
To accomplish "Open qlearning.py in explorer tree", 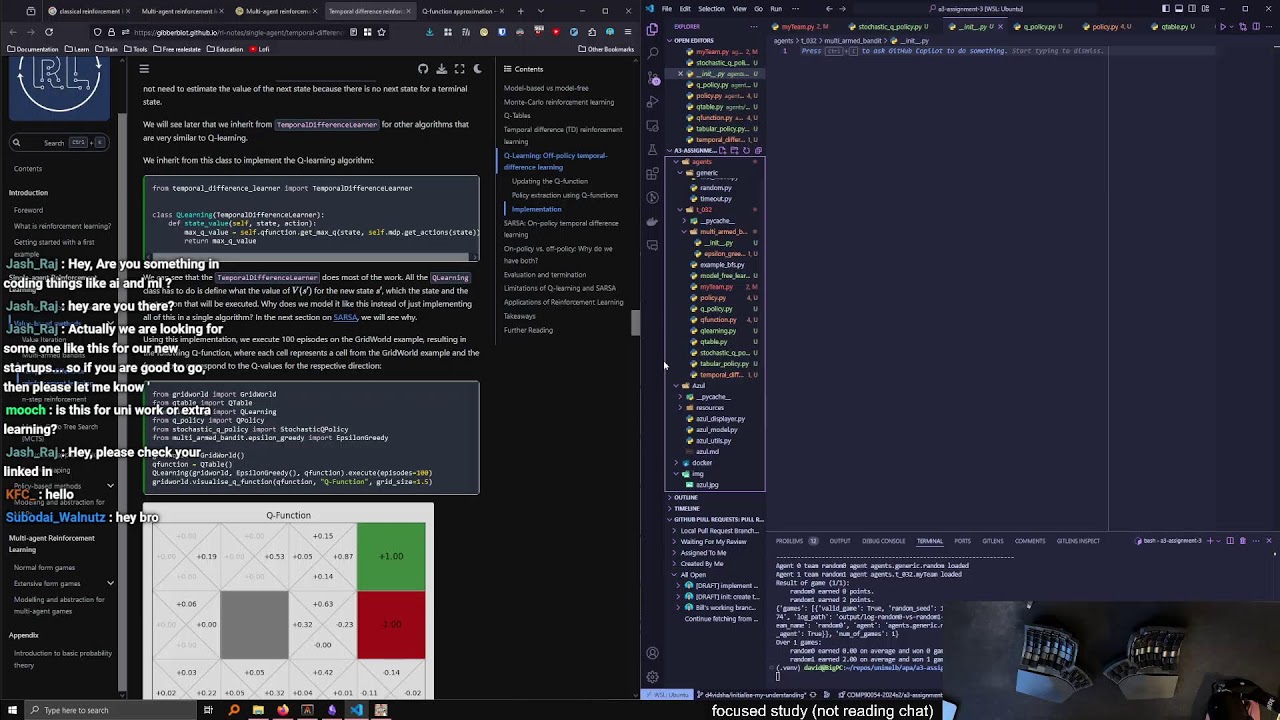I will [x=717, y=331].
